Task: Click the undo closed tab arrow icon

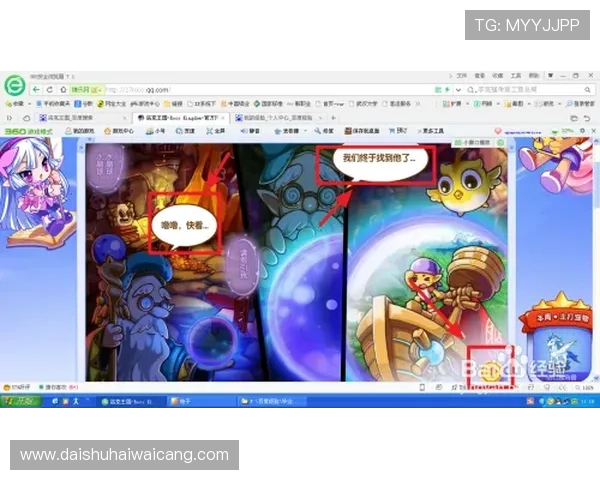Action: click(x=587, y=118)
